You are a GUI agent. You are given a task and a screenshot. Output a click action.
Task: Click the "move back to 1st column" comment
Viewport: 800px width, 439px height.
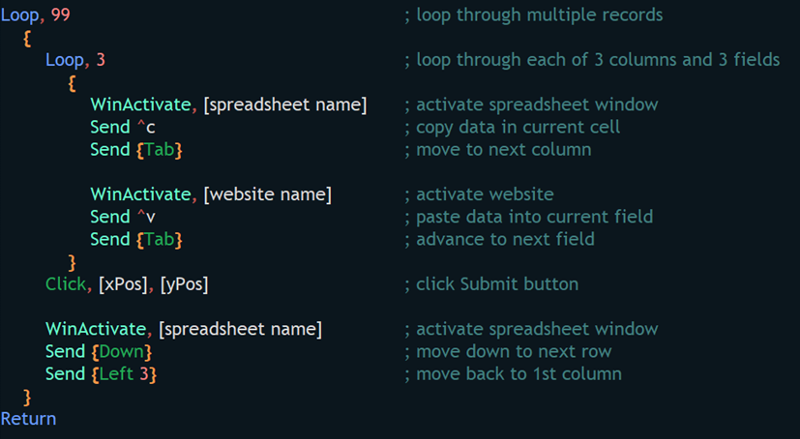[513, 374]
